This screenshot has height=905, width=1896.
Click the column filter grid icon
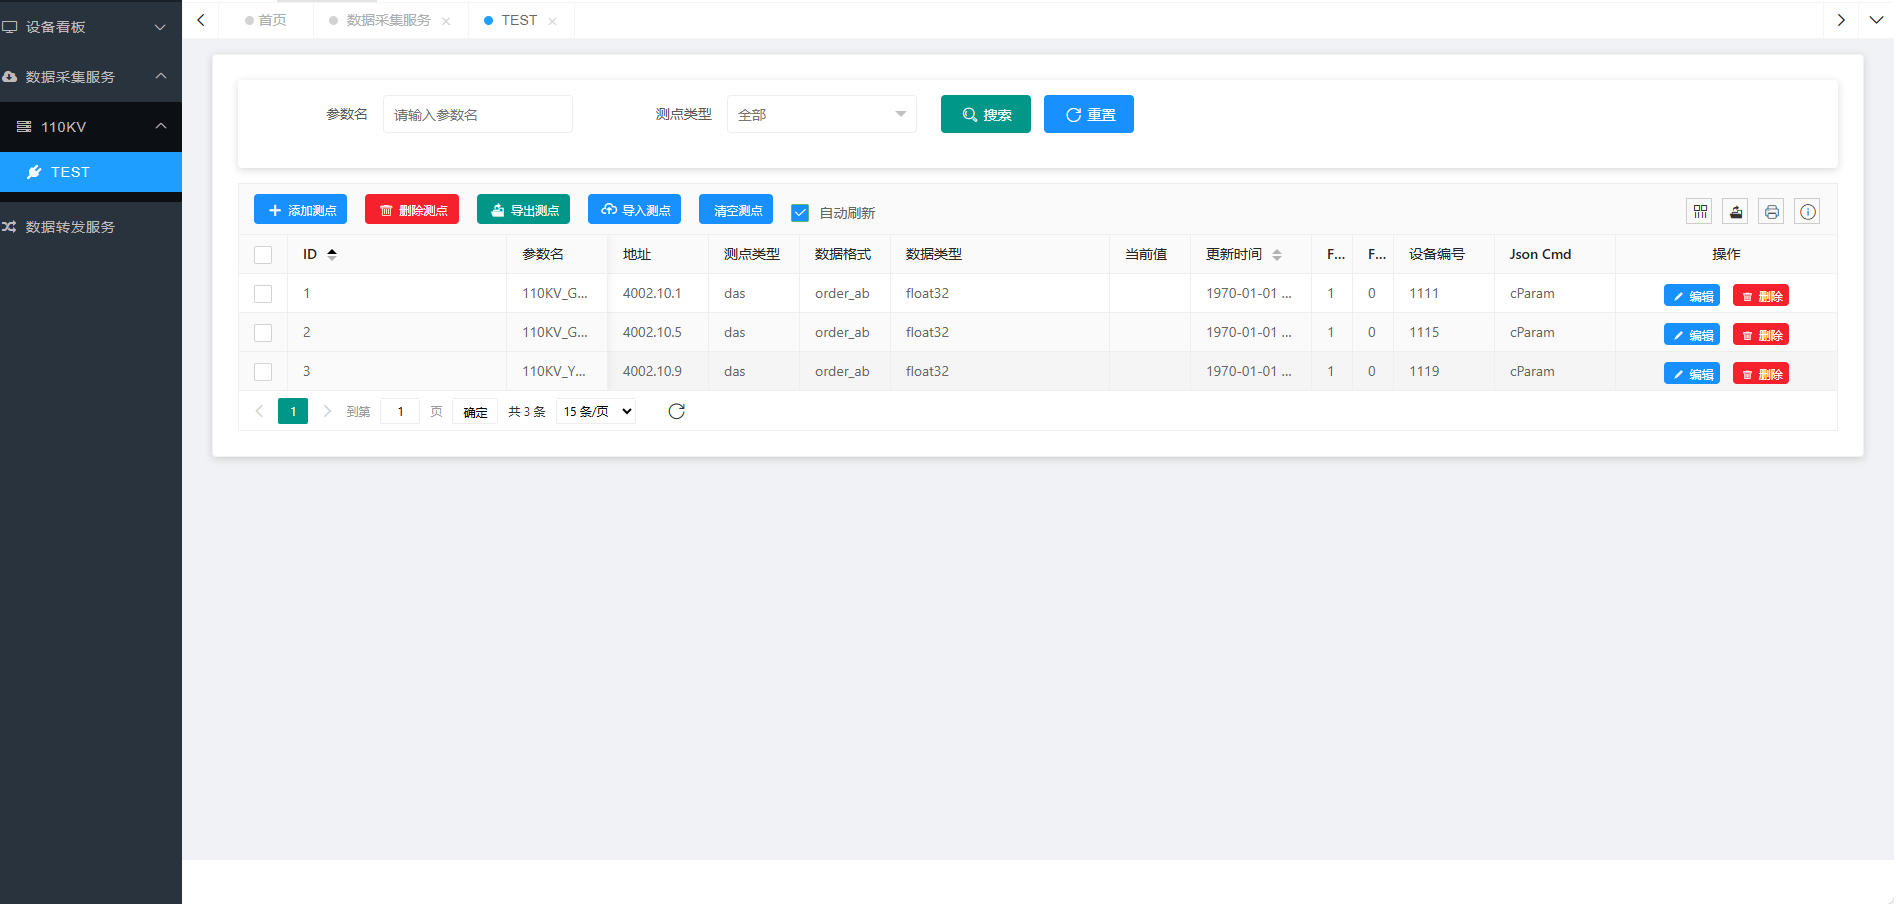pyautogui.click(x=1699, y=211)
